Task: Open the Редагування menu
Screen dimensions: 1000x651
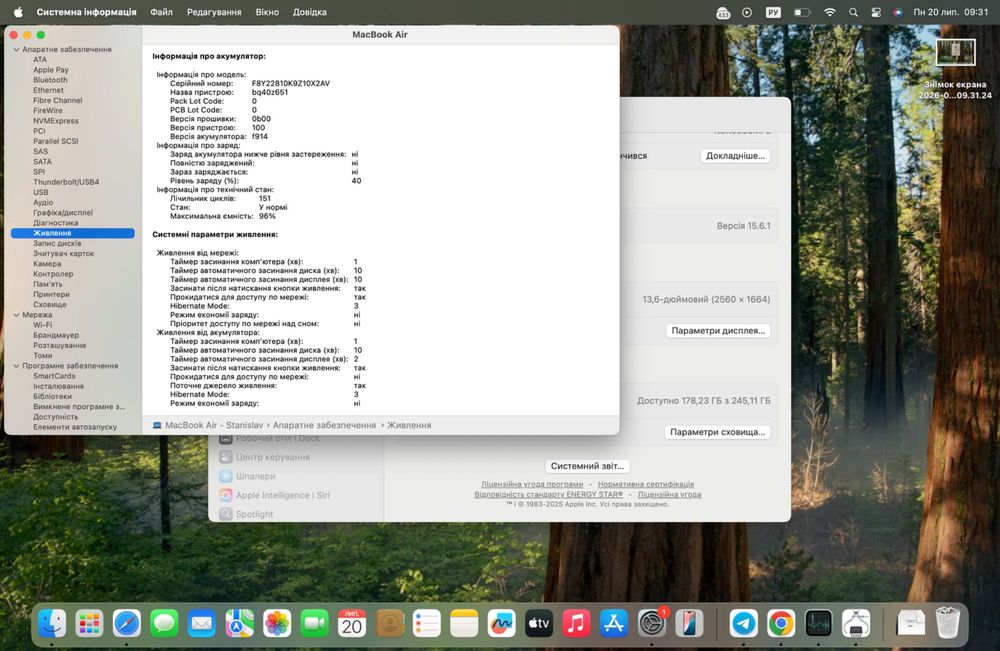Action: pos(214,12)
